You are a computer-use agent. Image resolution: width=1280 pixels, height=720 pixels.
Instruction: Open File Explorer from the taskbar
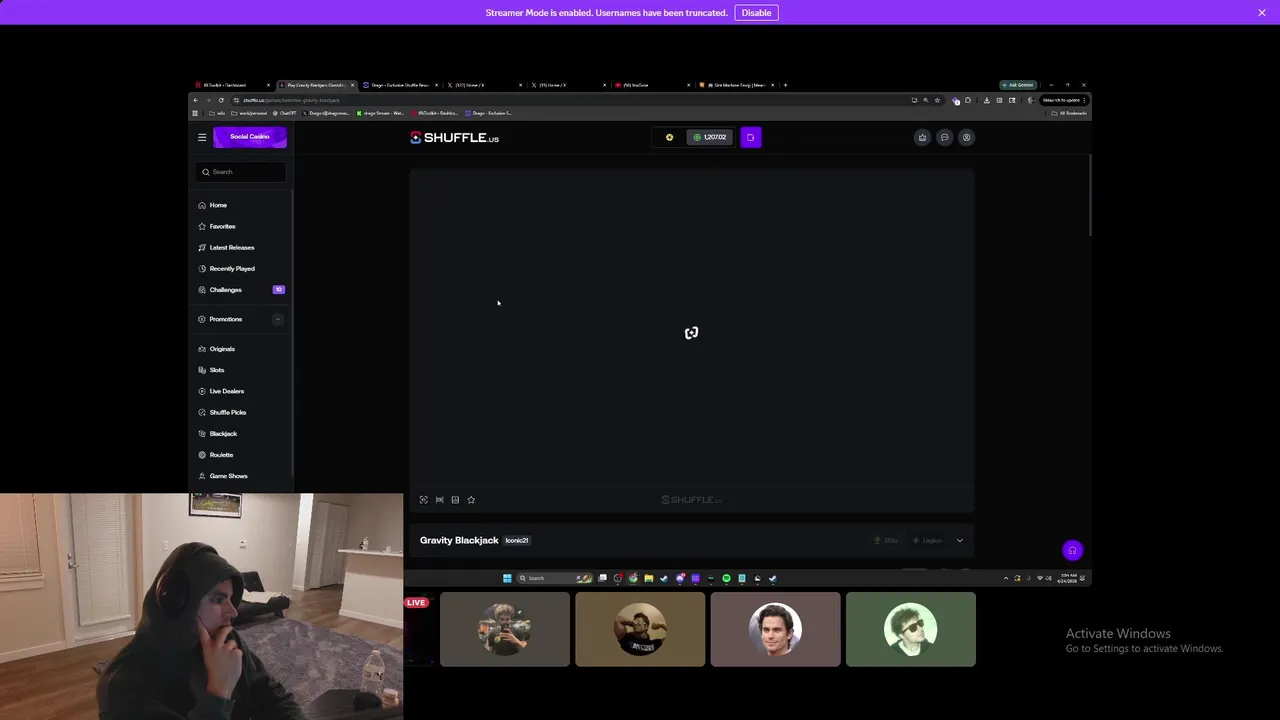(648, 578)
